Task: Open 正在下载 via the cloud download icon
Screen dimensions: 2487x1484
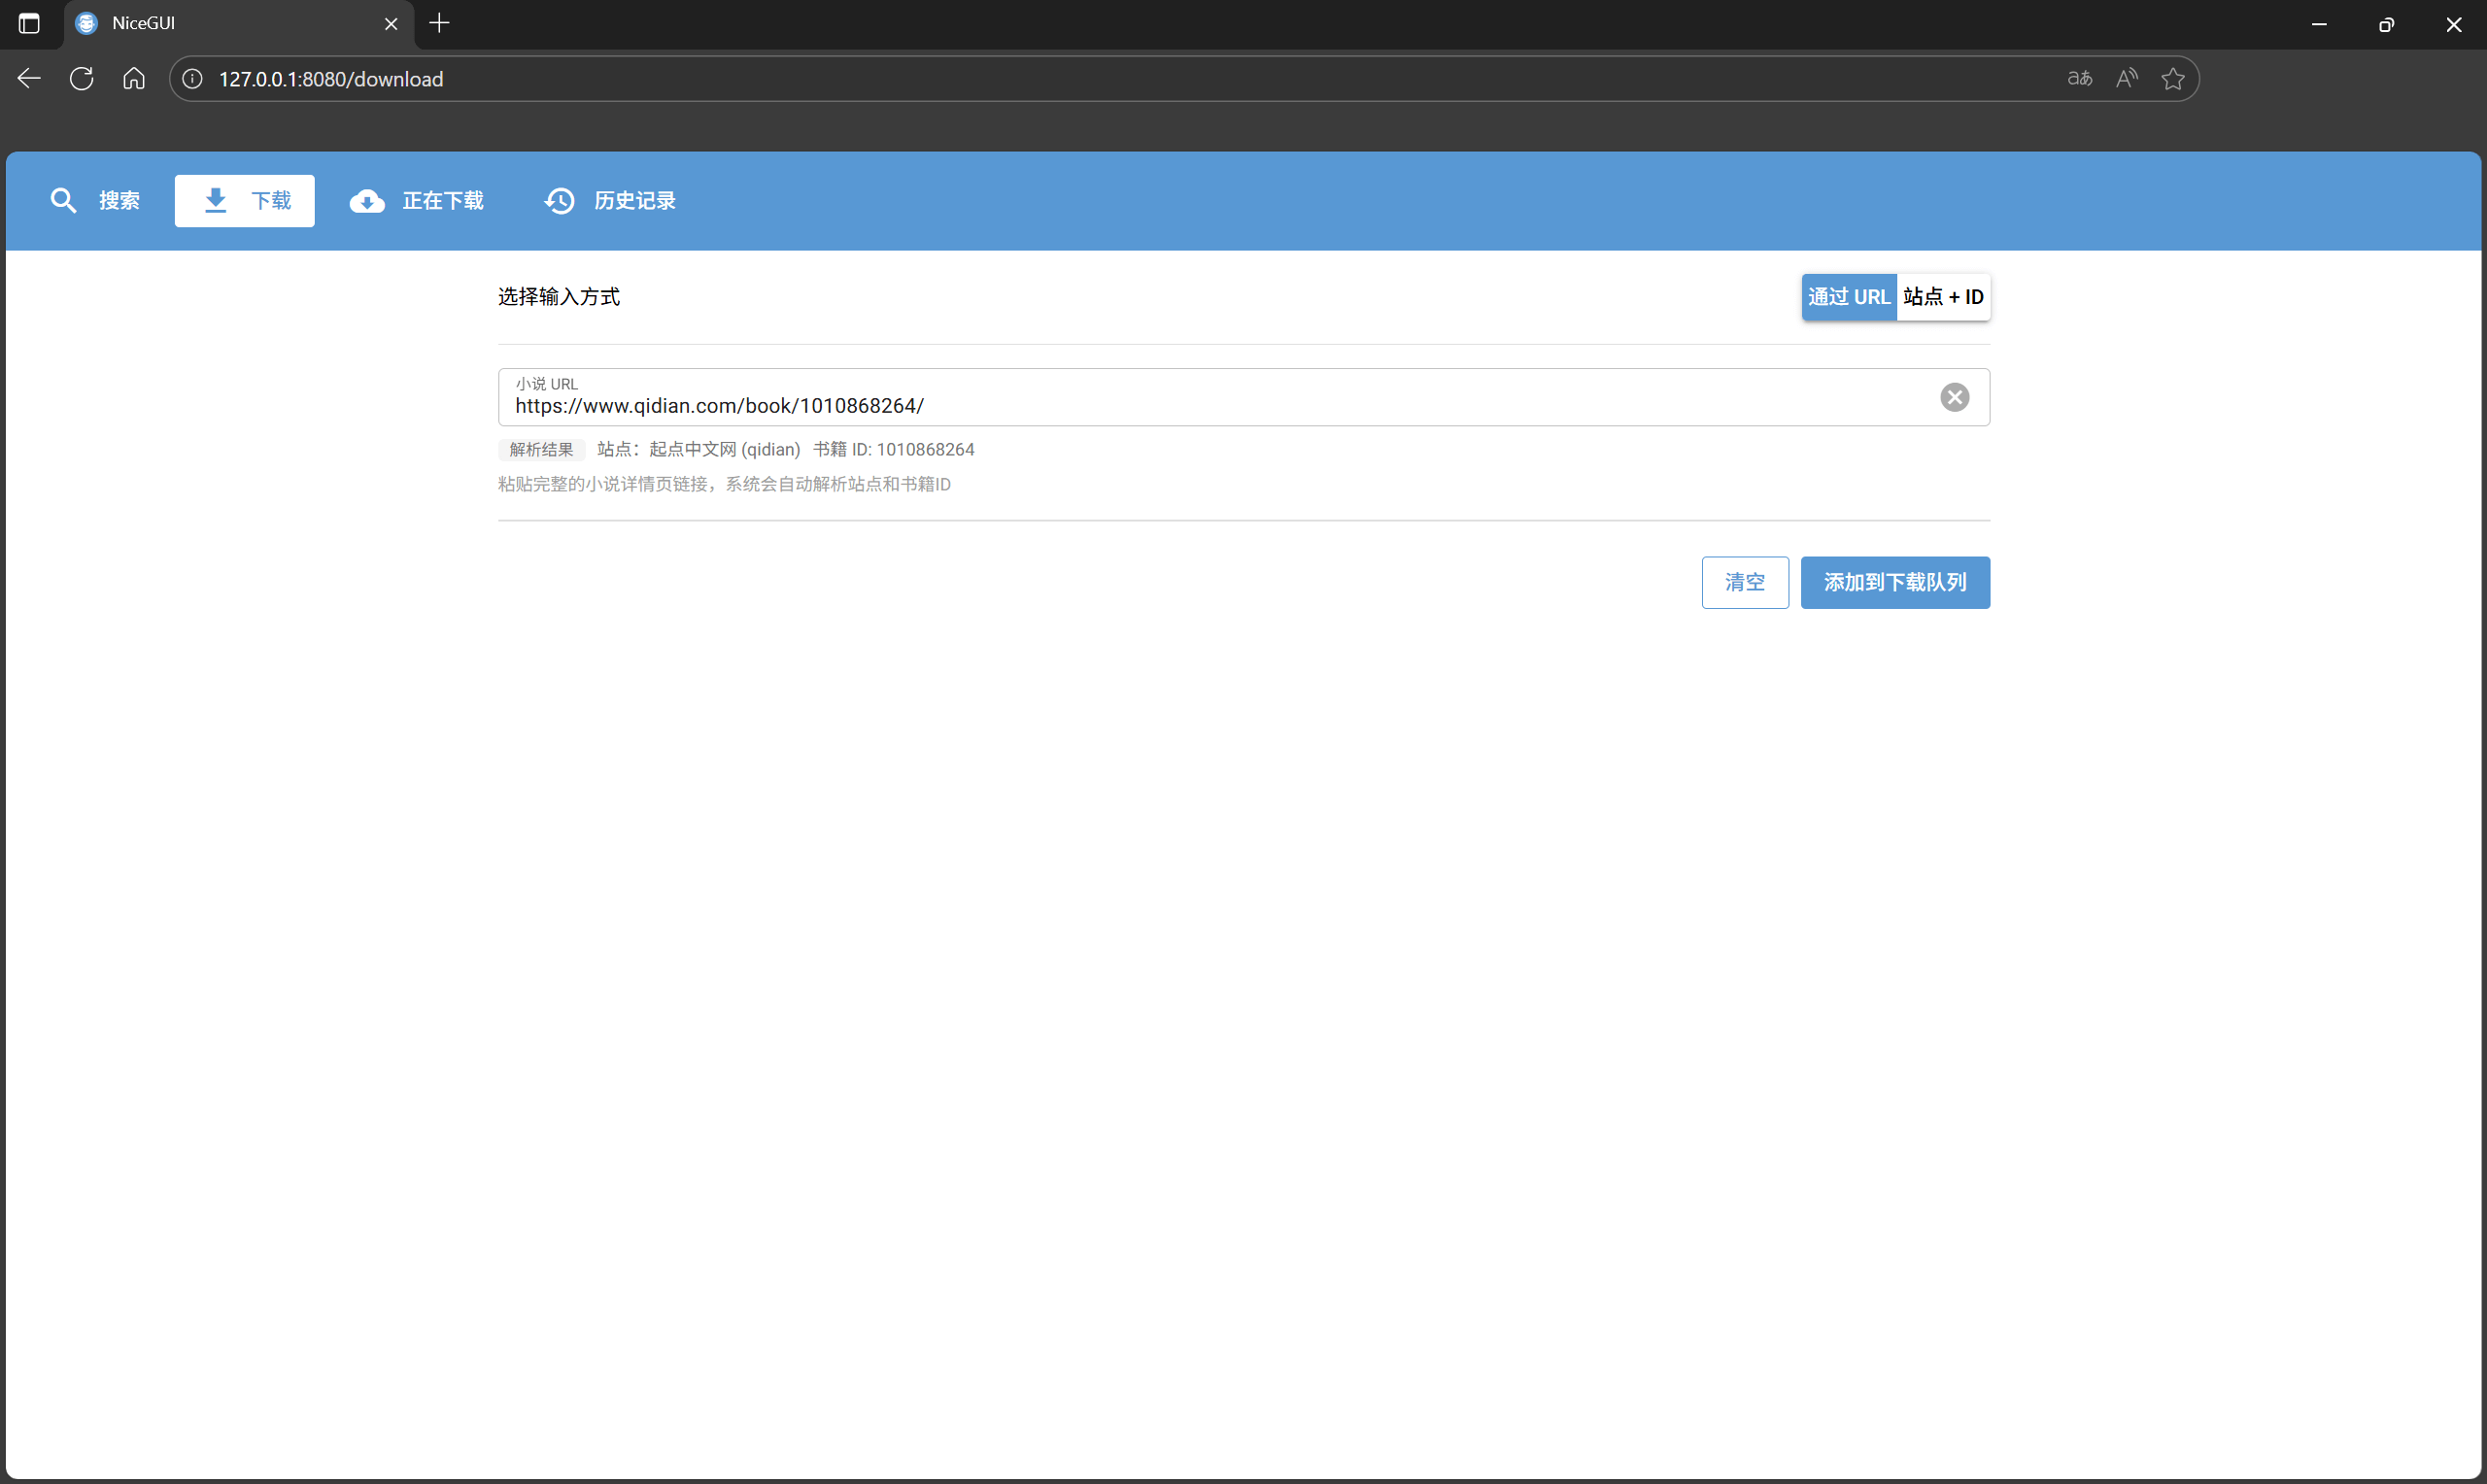Action: pos(367,200)
